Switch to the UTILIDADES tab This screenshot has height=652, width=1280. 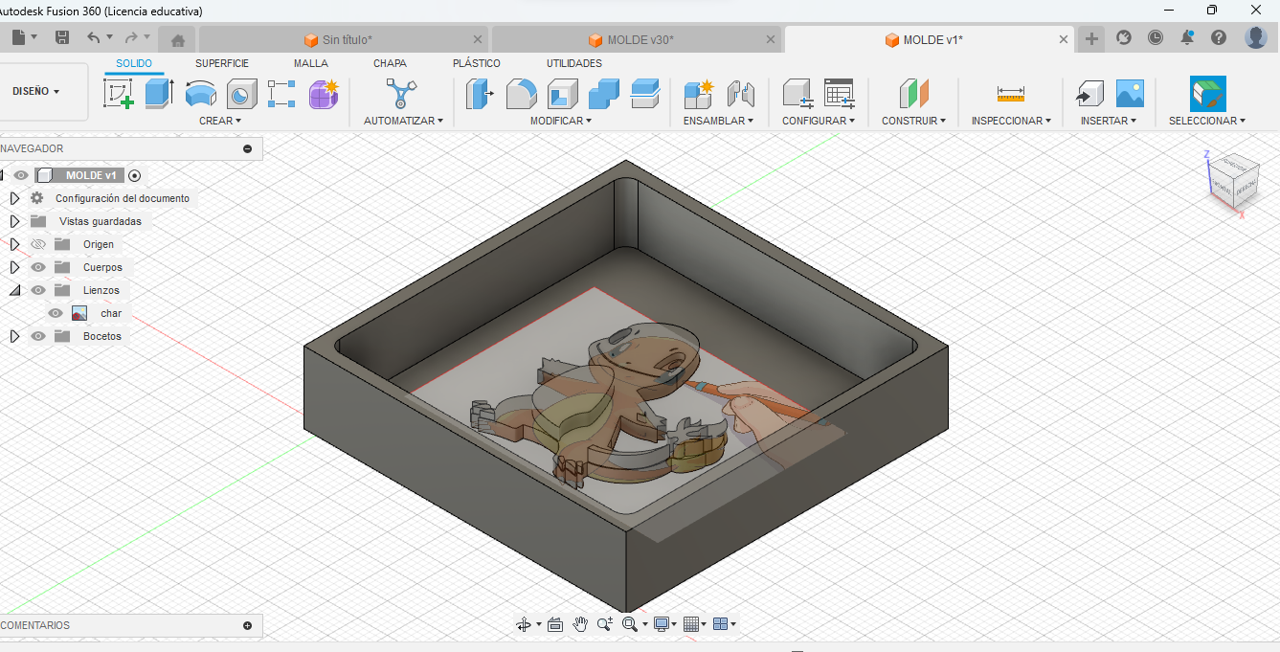tap(574, 63)
